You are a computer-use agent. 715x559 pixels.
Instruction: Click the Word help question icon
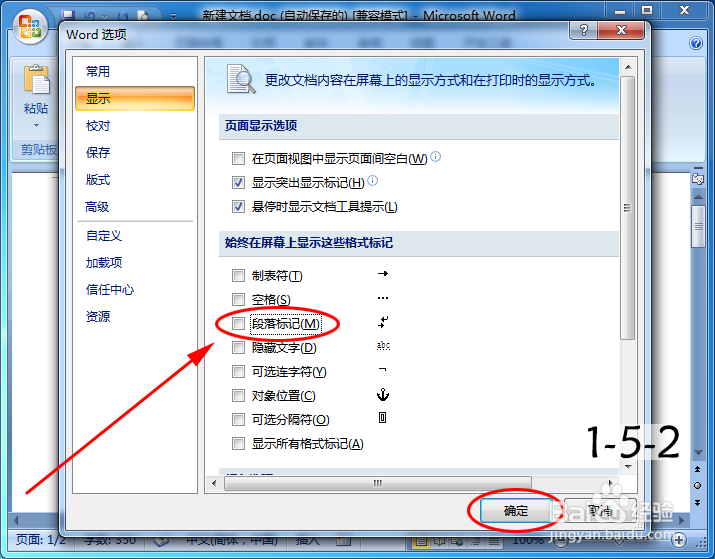(x=696, y=43)
